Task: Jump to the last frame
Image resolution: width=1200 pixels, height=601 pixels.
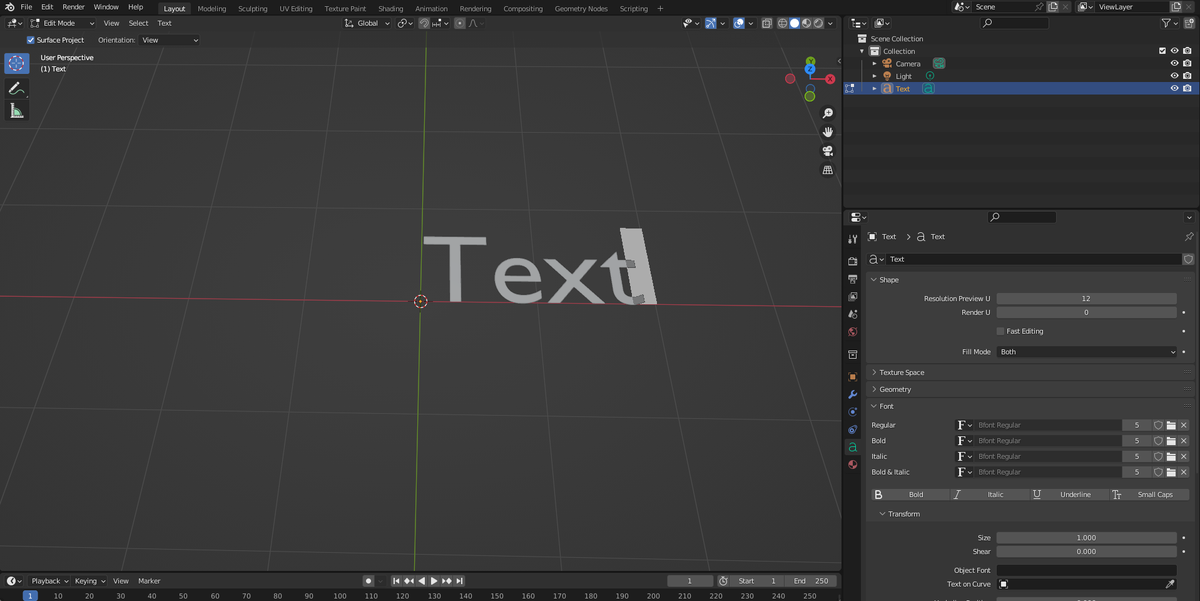Action: [x=459, y=581]
